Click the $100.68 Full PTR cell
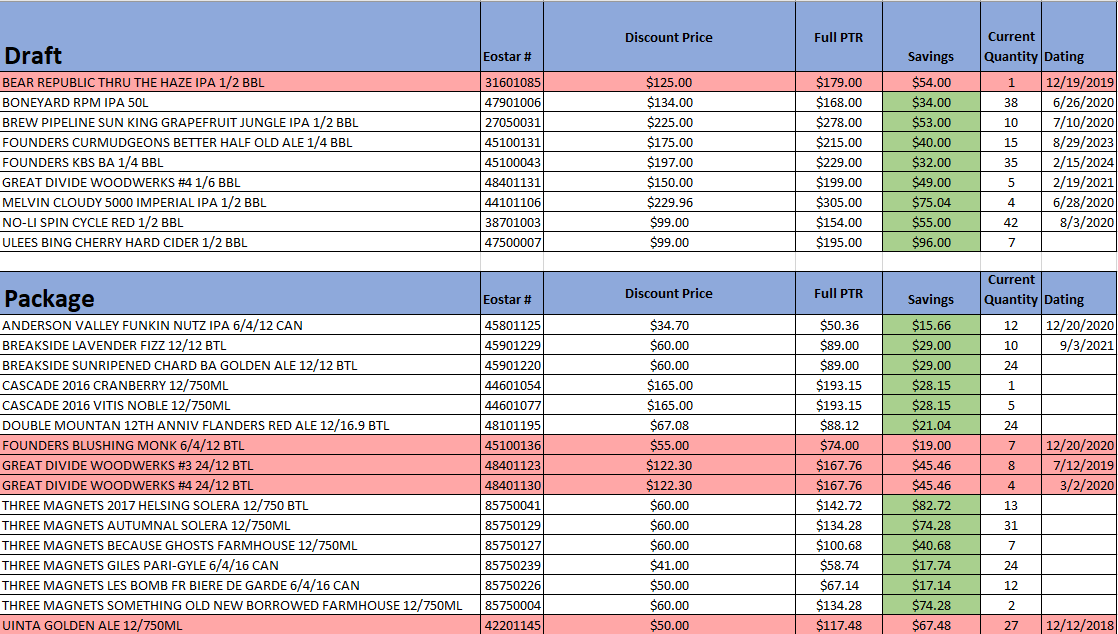Viewport: 1118px width, 634px height. (x=838, y=545)
